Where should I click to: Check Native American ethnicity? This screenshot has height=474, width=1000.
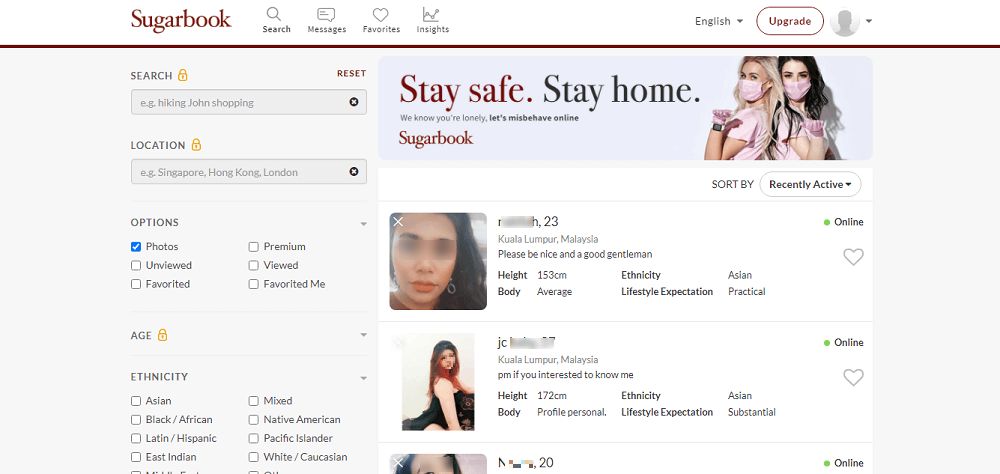click(x=254, y=420)
